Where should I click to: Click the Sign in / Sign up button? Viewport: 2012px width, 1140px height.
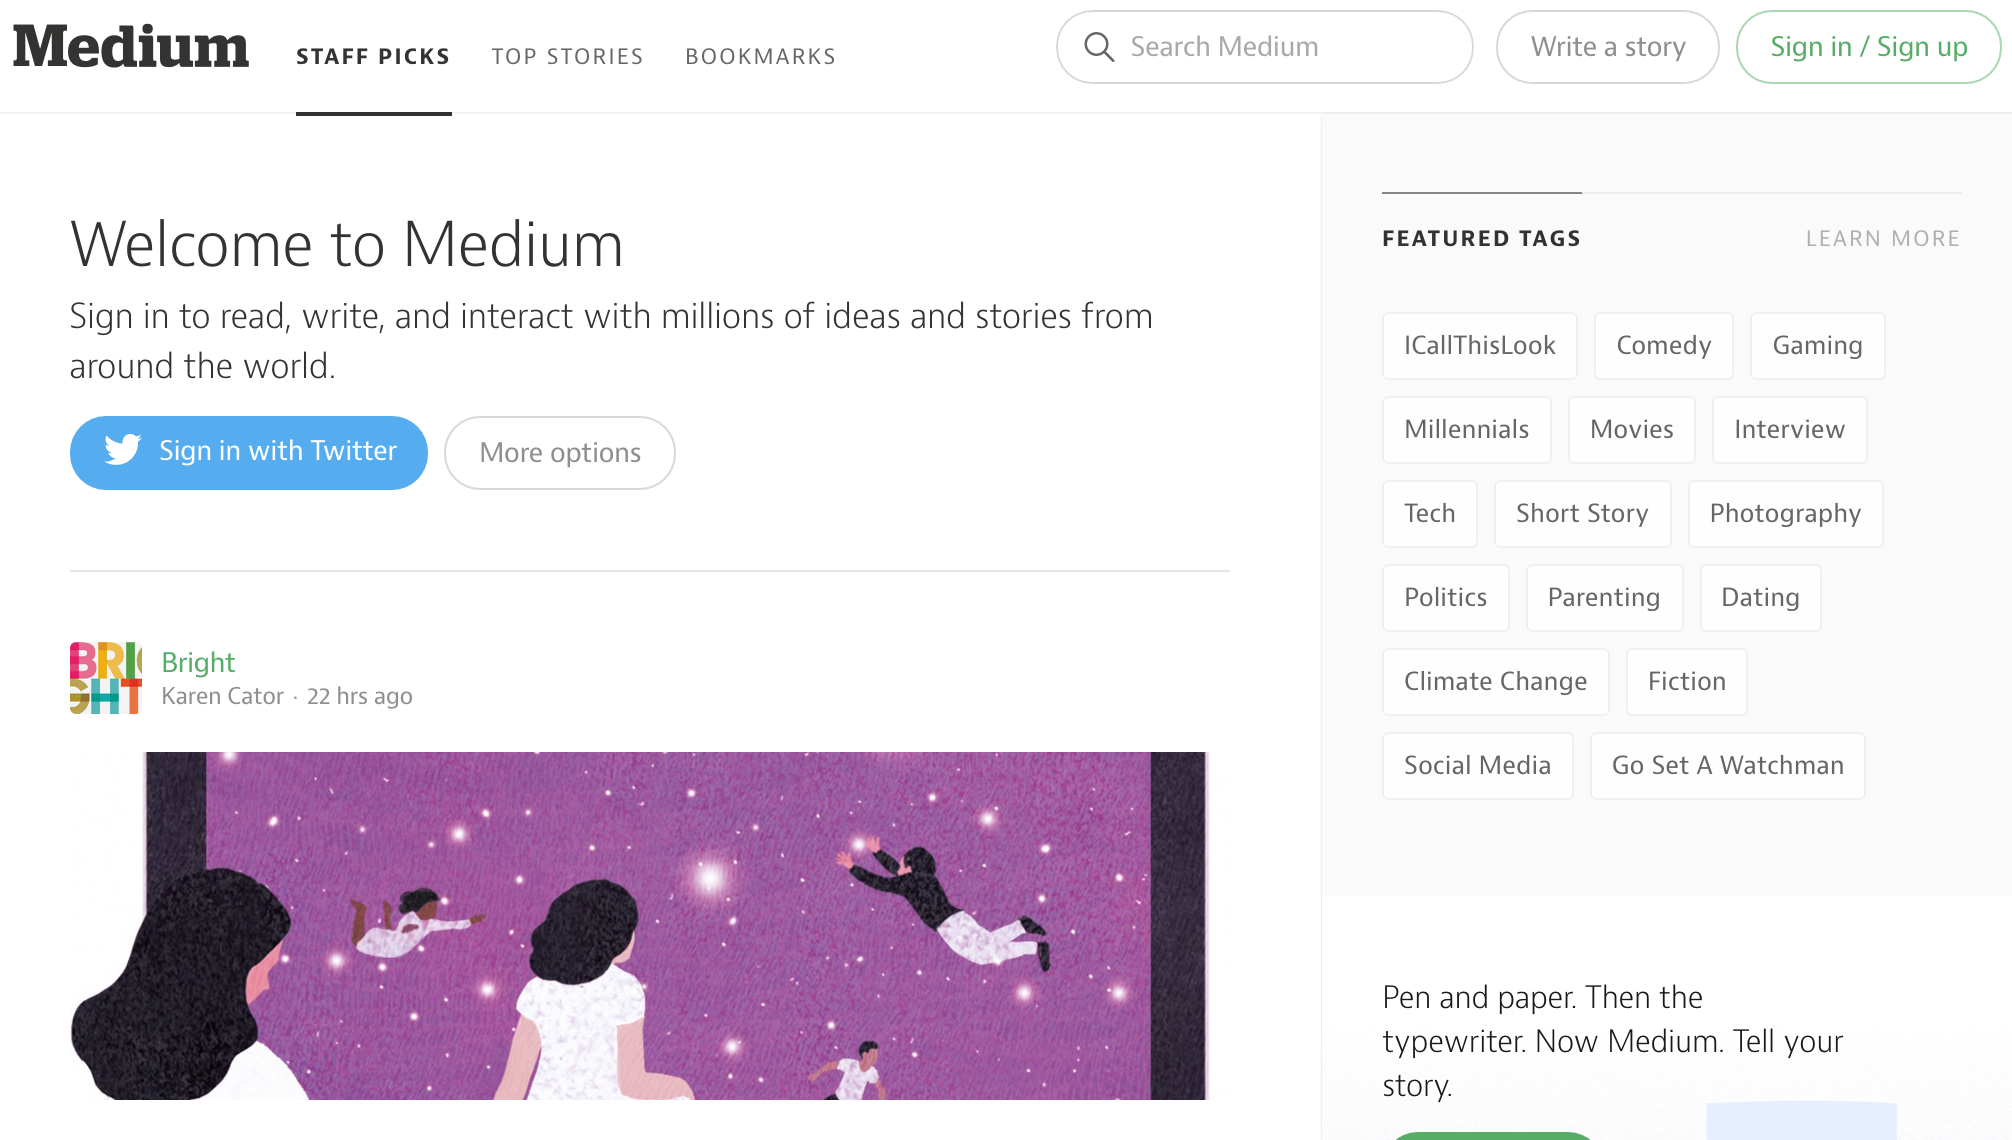1868,46
